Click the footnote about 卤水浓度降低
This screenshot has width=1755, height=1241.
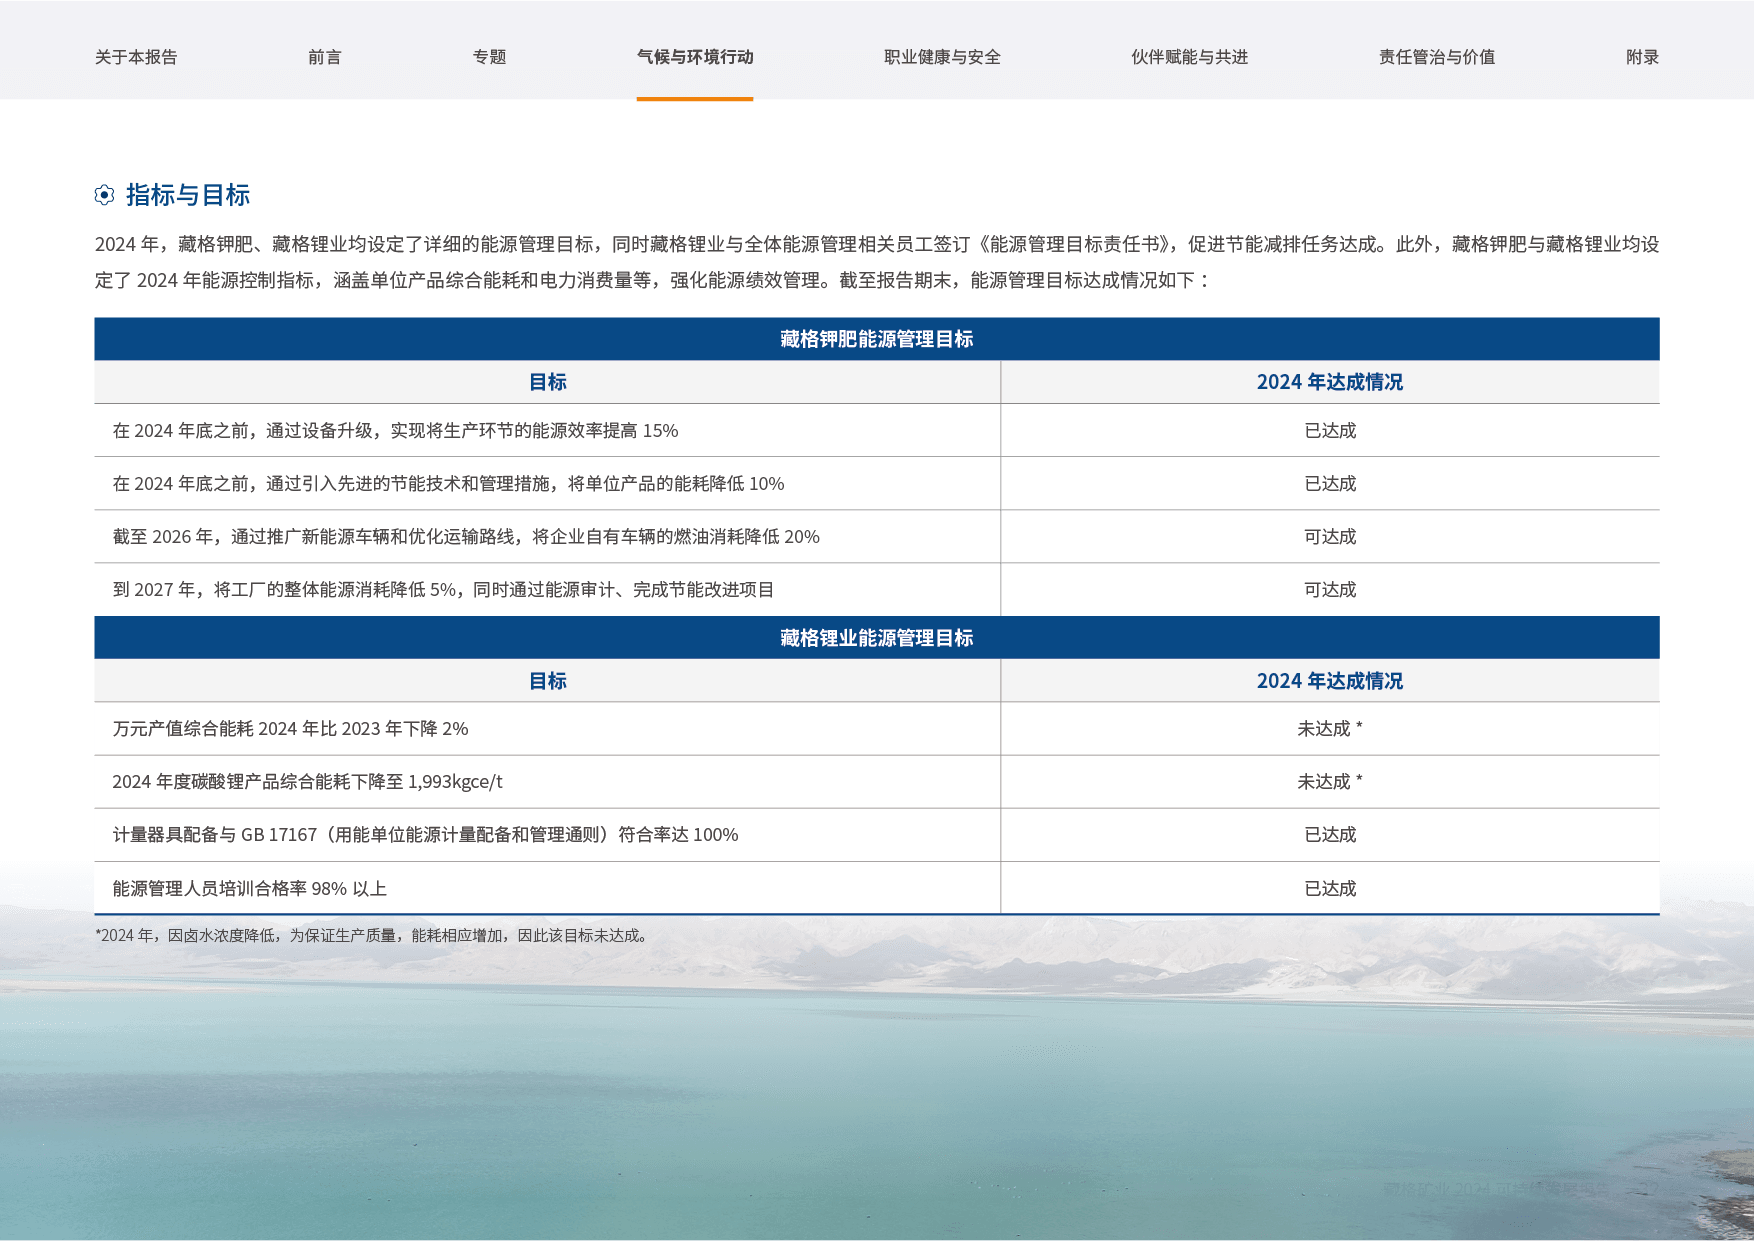[372, 936]
